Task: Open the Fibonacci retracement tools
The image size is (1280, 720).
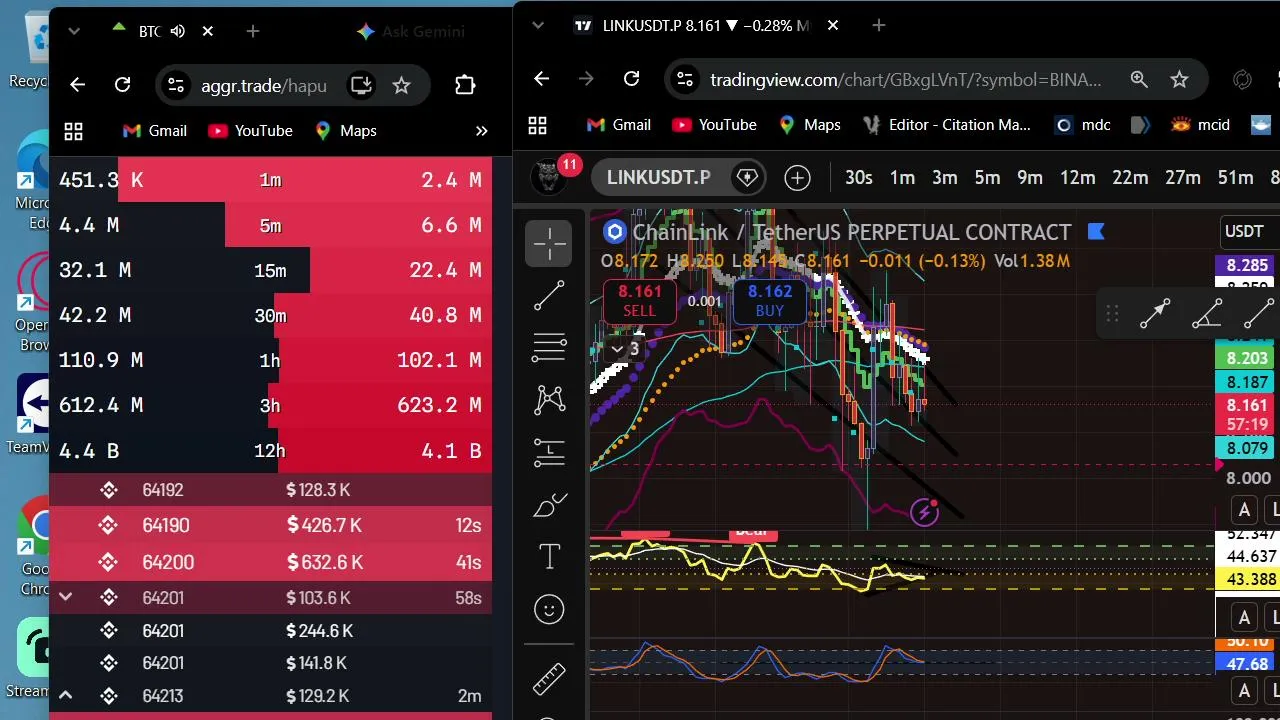Action: click(549, 347)
